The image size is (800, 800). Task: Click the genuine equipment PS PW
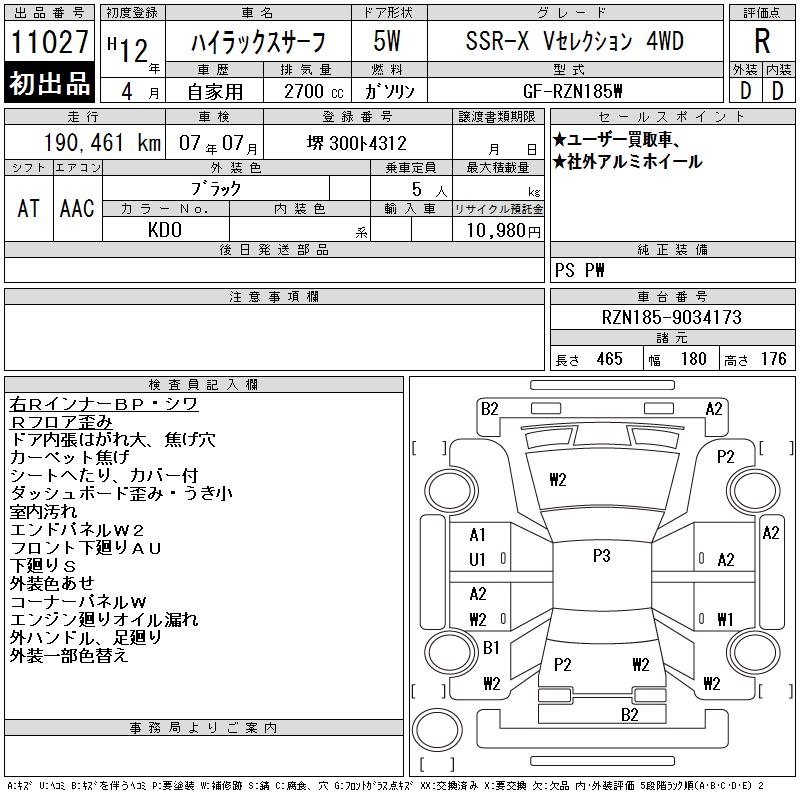click(580, 270)
